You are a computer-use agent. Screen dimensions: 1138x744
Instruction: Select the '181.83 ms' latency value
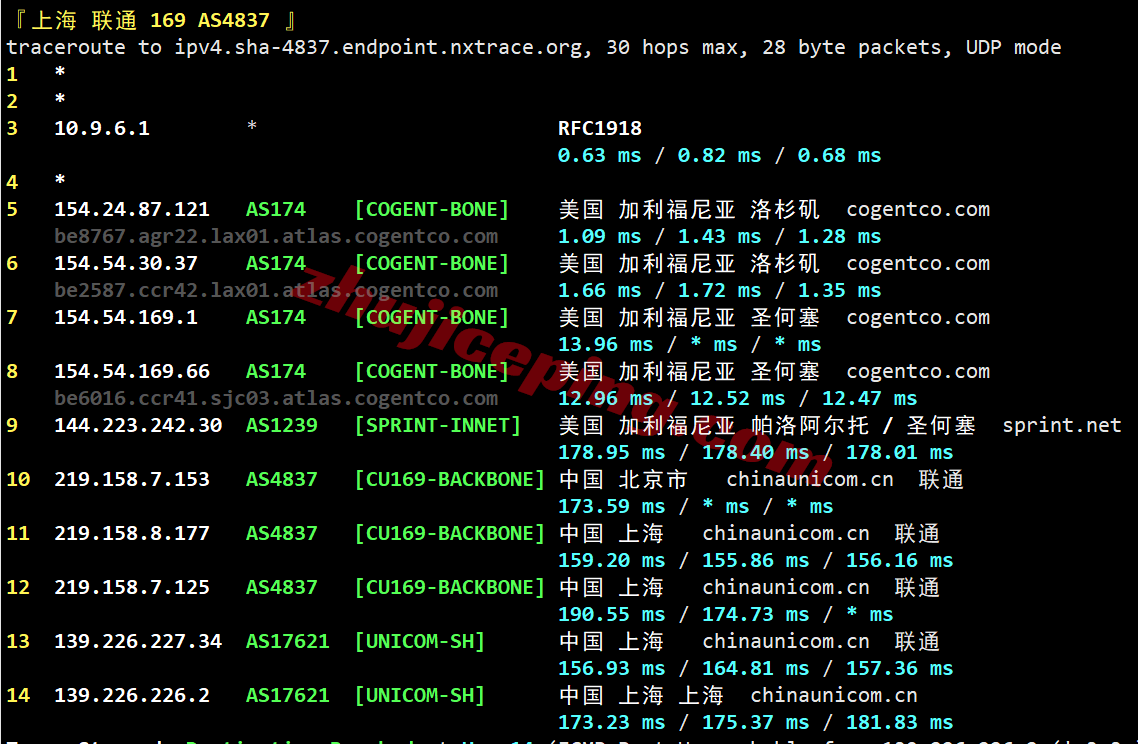click(899, 723)
